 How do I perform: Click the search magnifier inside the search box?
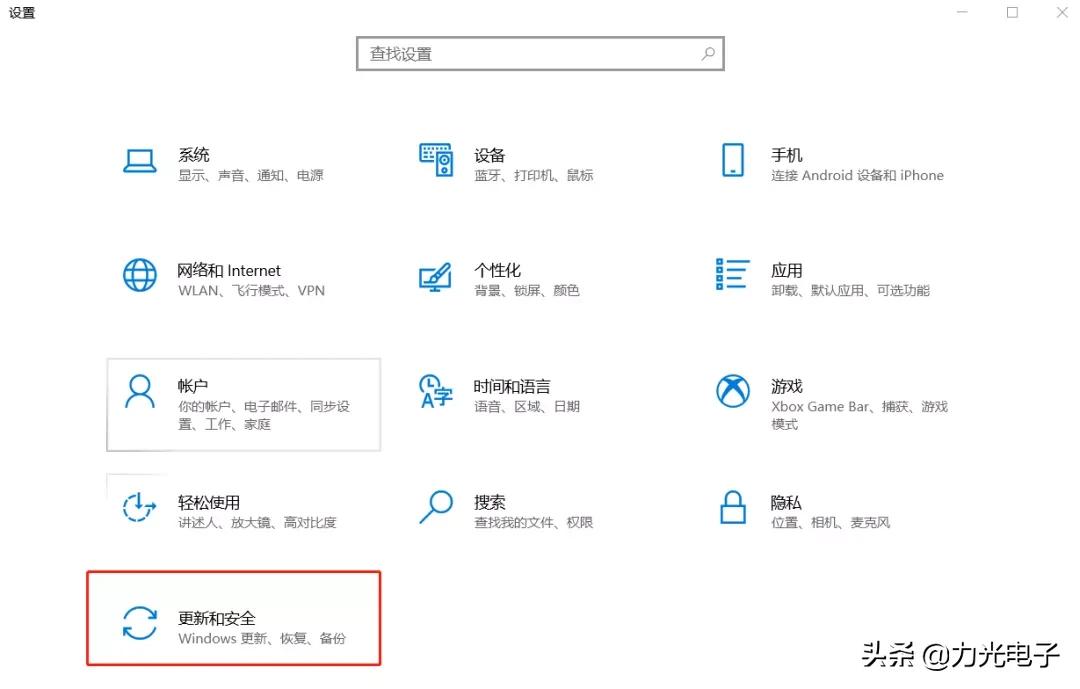pos(707,53)
